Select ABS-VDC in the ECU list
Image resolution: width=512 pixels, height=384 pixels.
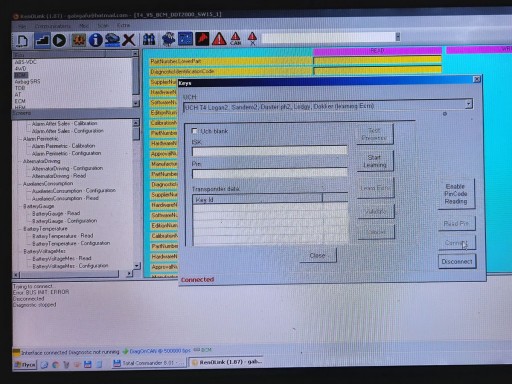(x=25, y=62)
